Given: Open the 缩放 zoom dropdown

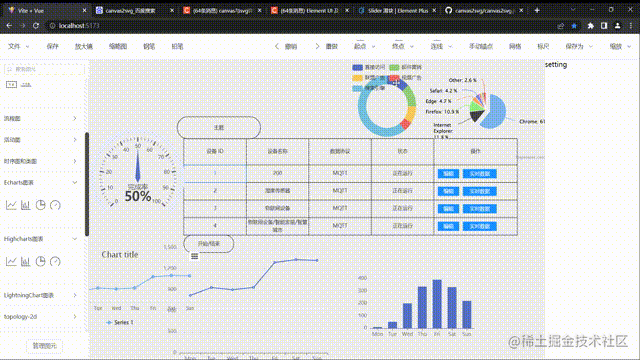Looking at the screenshot, I should coord(620,46).
